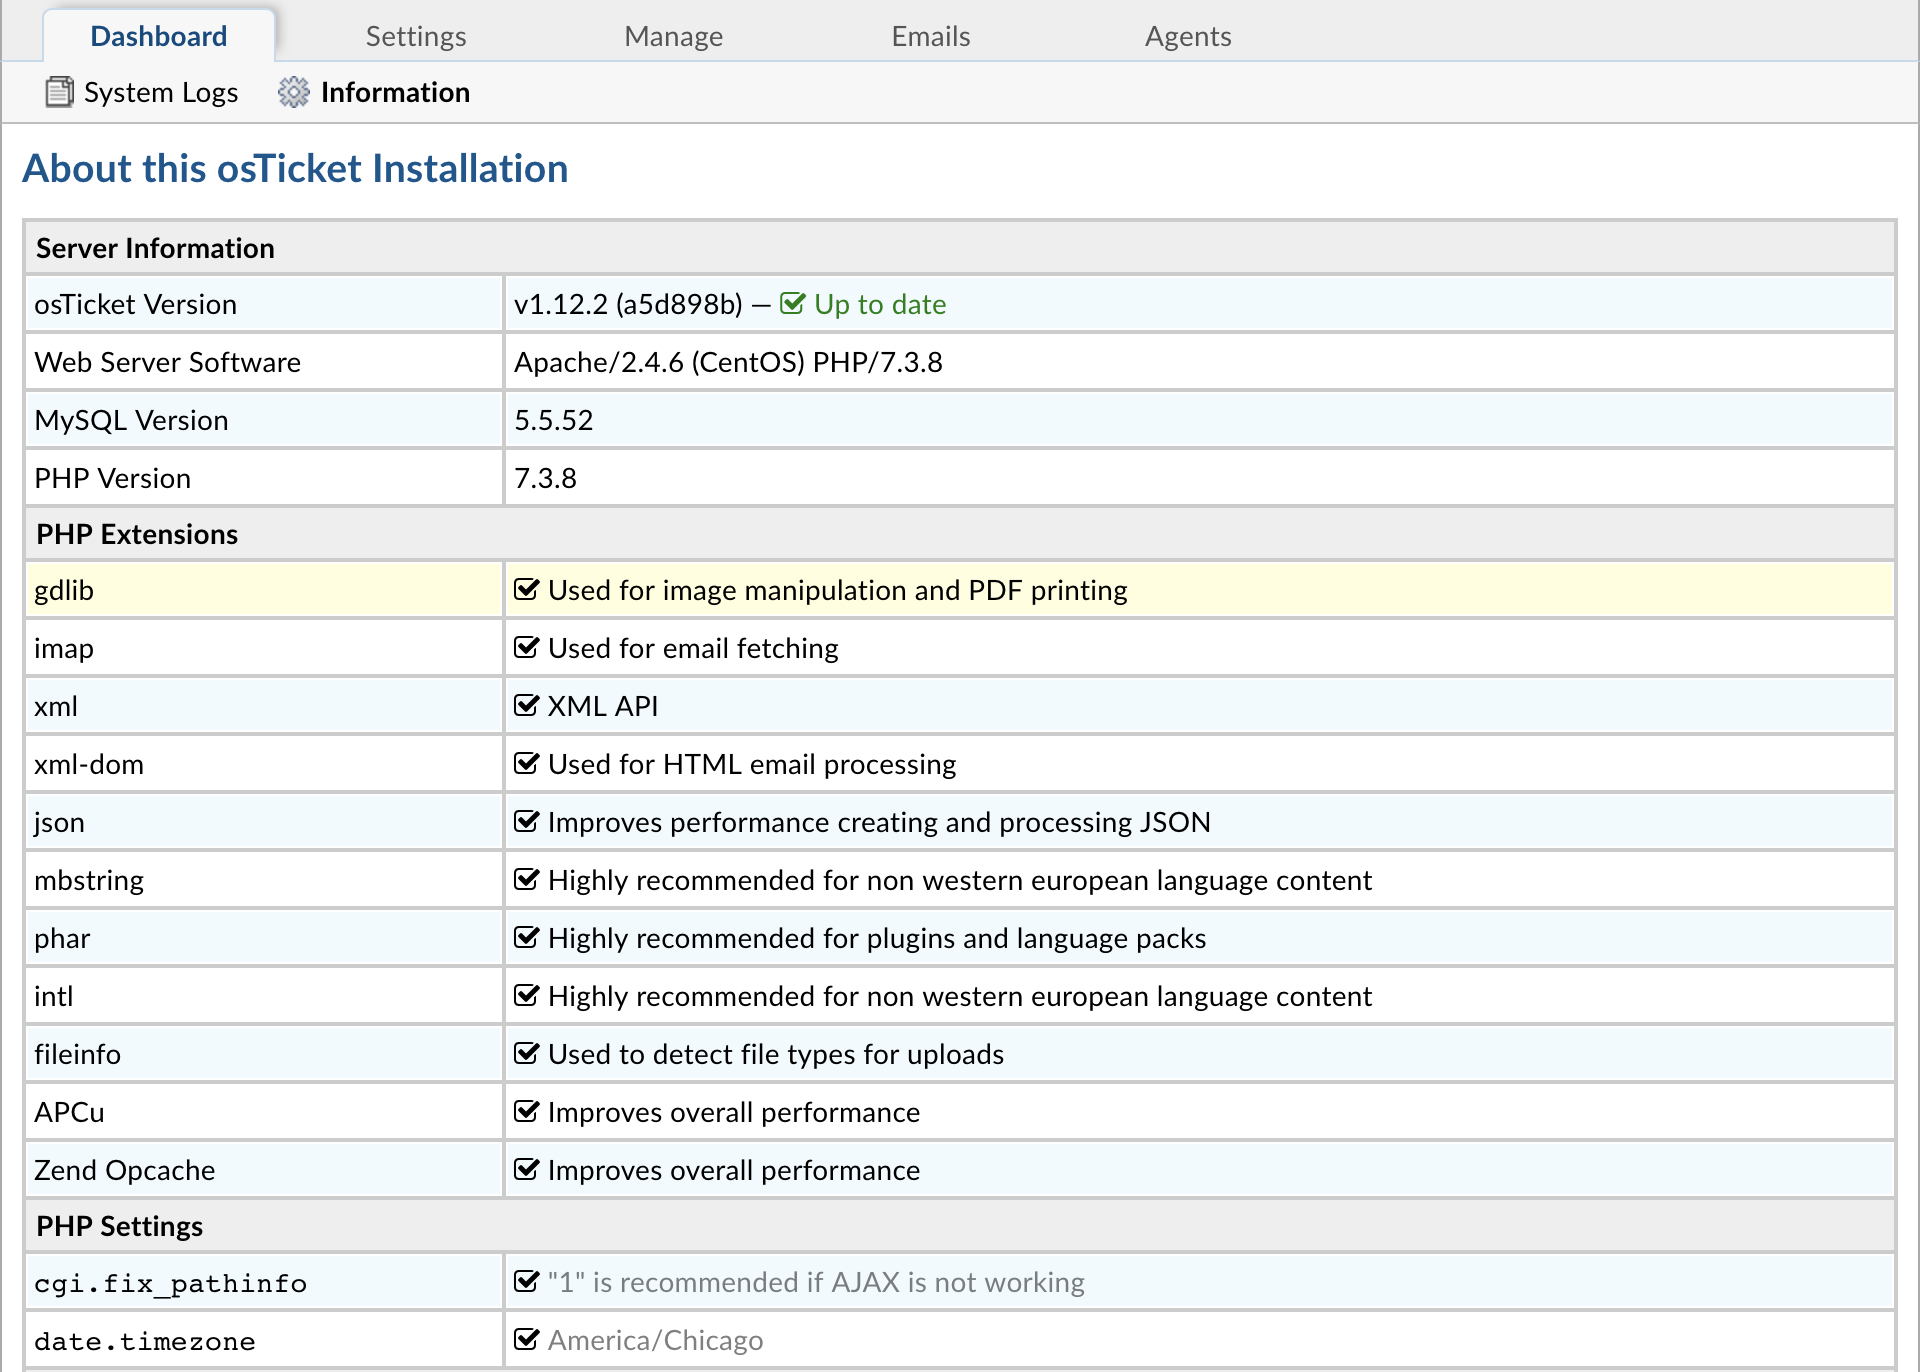
Task: Click the Up to date status link
Action: pos(879,304)
